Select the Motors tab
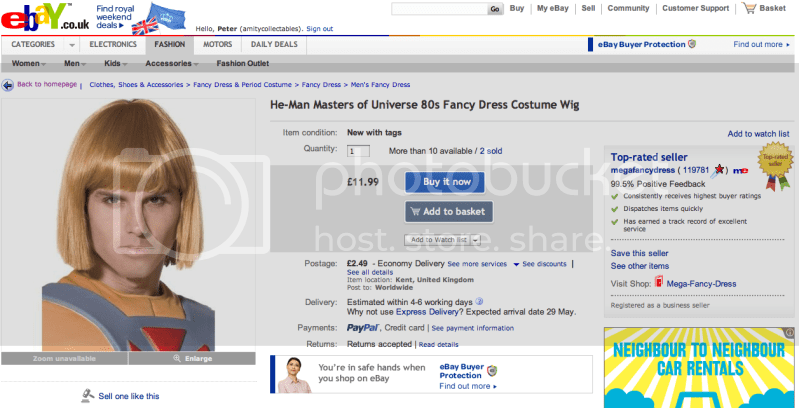Screen dimensions: 799x408 click(218, 44)
